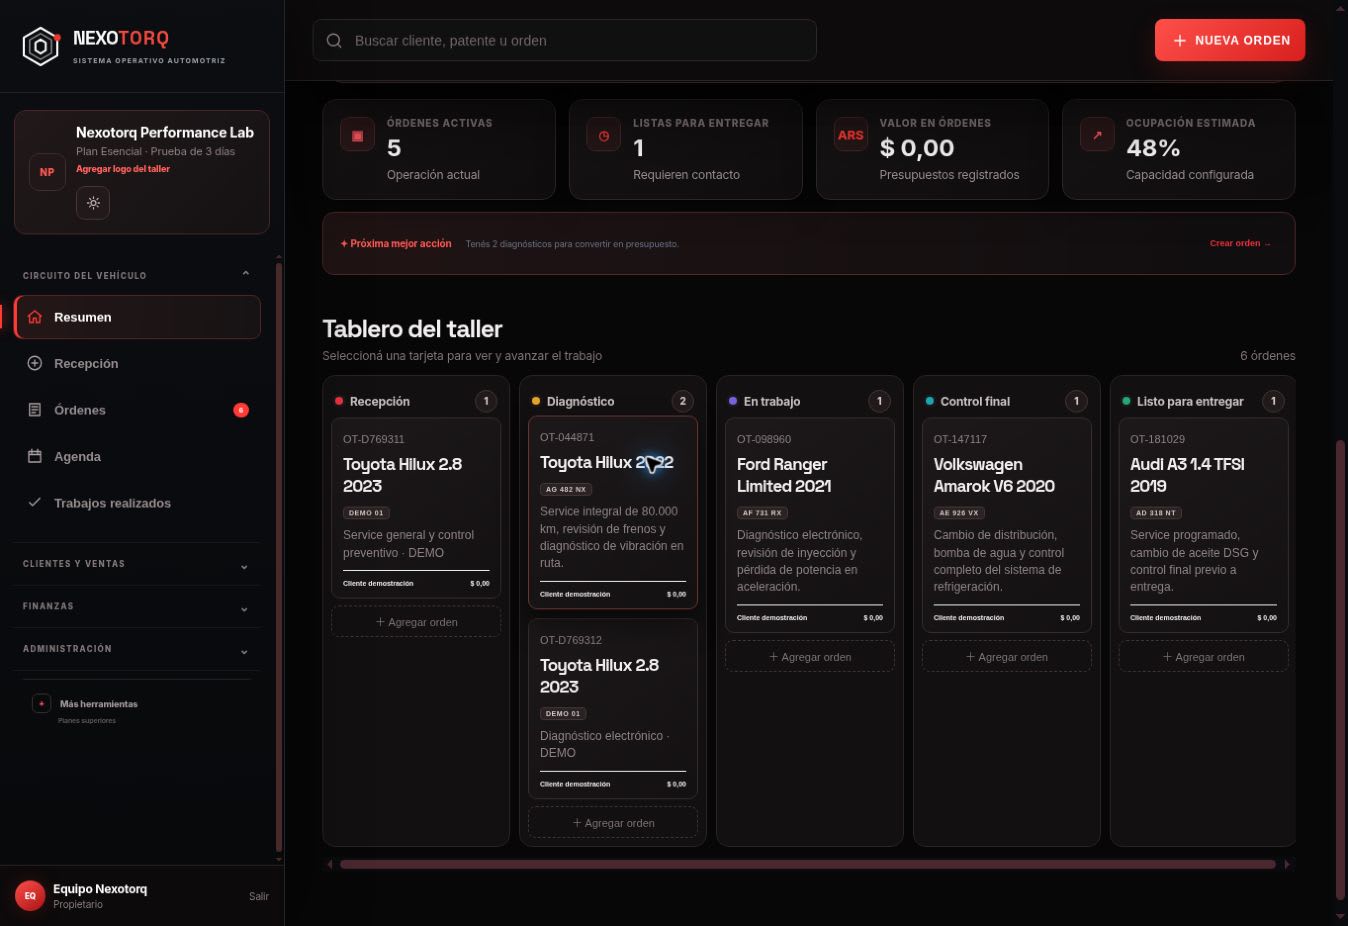Click the Recepción plus-circle icon
1348x926 pixels.
coord(35,363)
